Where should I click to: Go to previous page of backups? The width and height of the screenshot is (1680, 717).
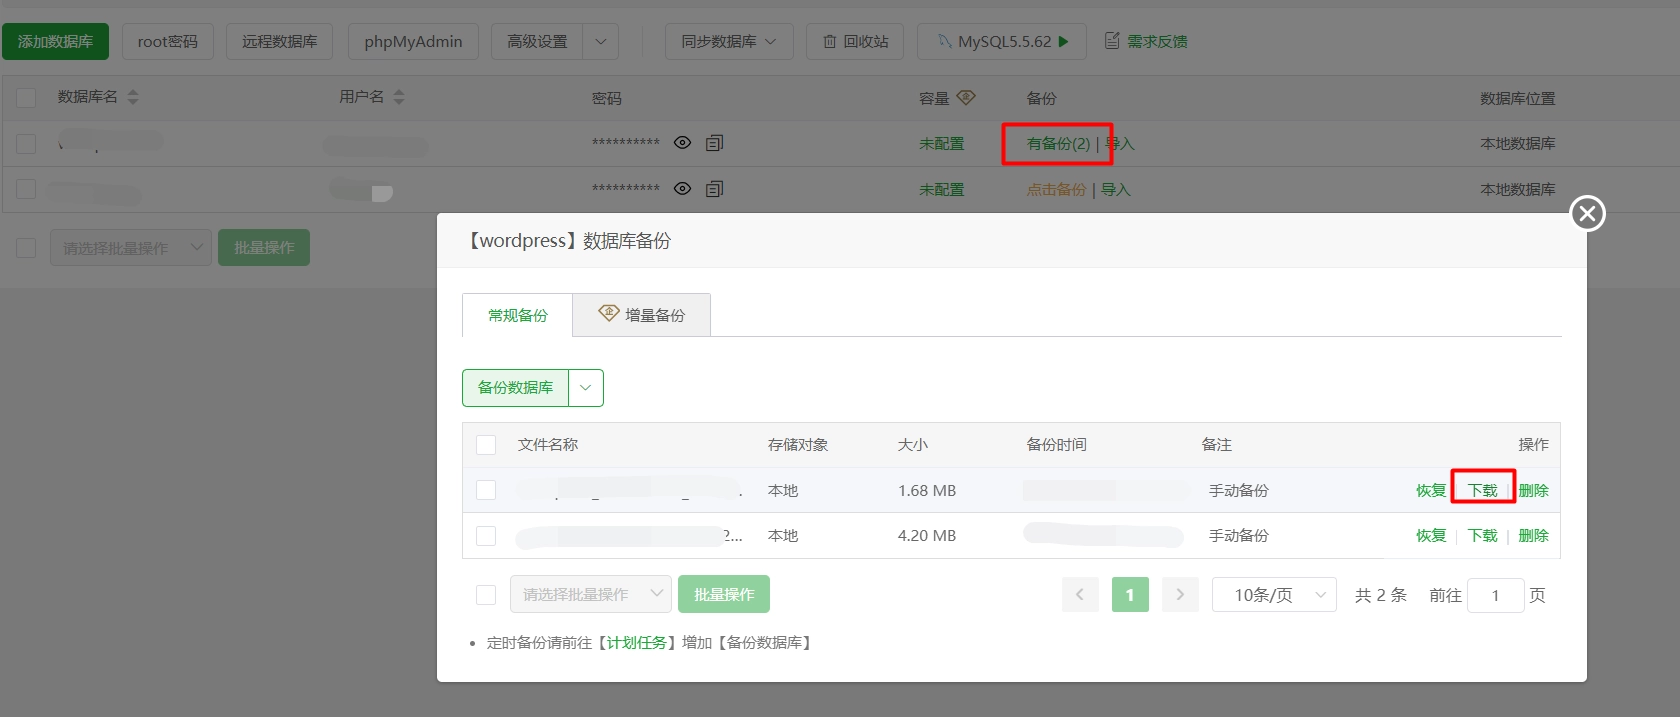(1080, 594)
